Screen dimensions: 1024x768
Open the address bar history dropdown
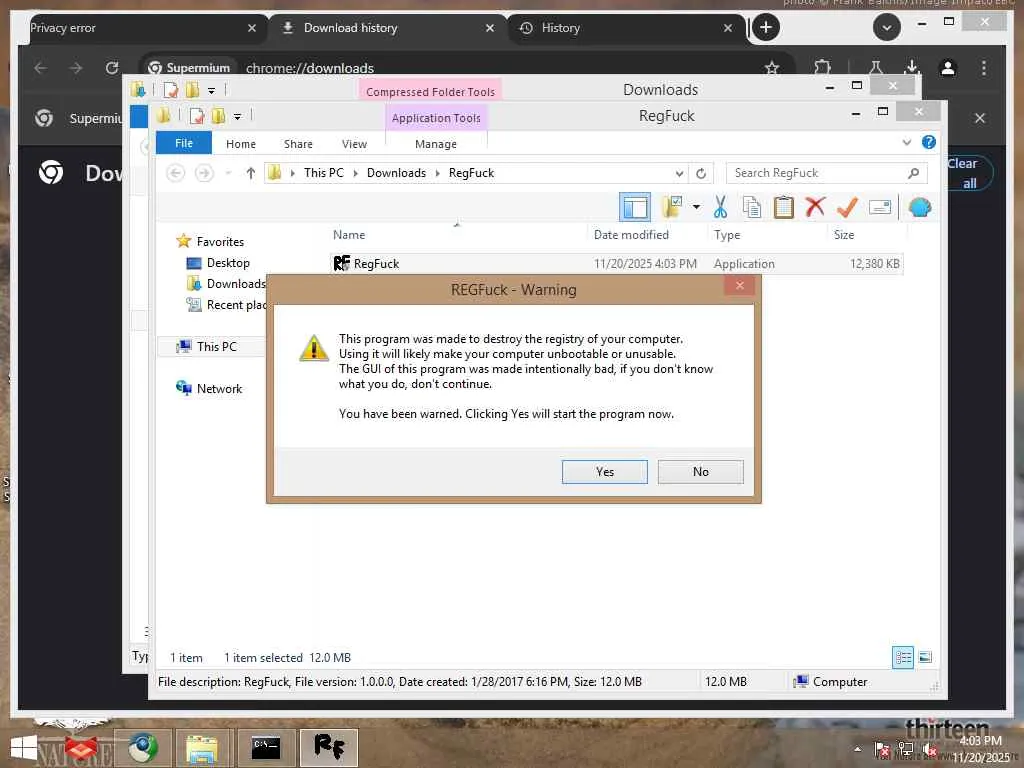(x=679, y=174)
